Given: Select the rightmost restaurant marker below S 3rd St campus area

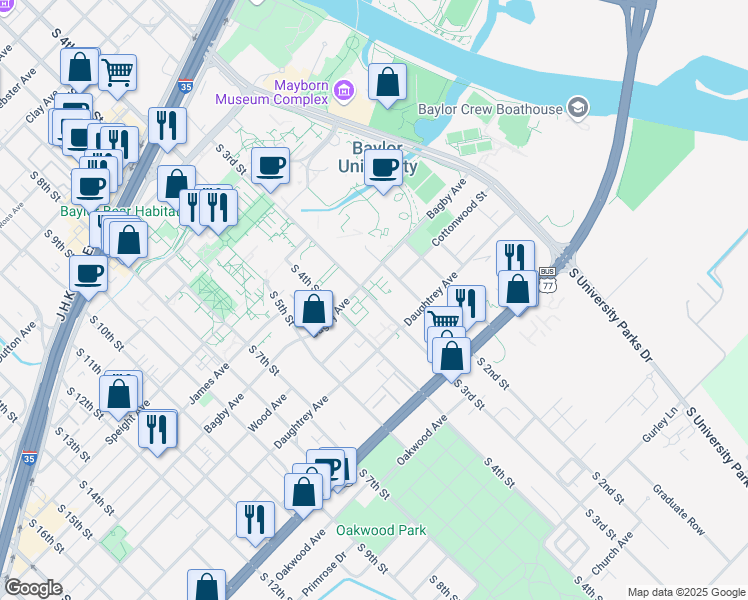Looking at the screenshot, I should click(x=218, y=209).
